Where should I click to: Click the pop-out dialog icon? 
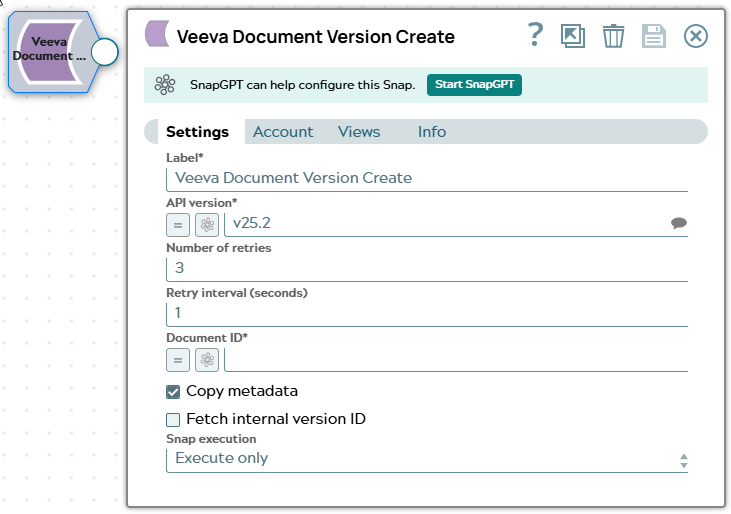tap(573, 36)
